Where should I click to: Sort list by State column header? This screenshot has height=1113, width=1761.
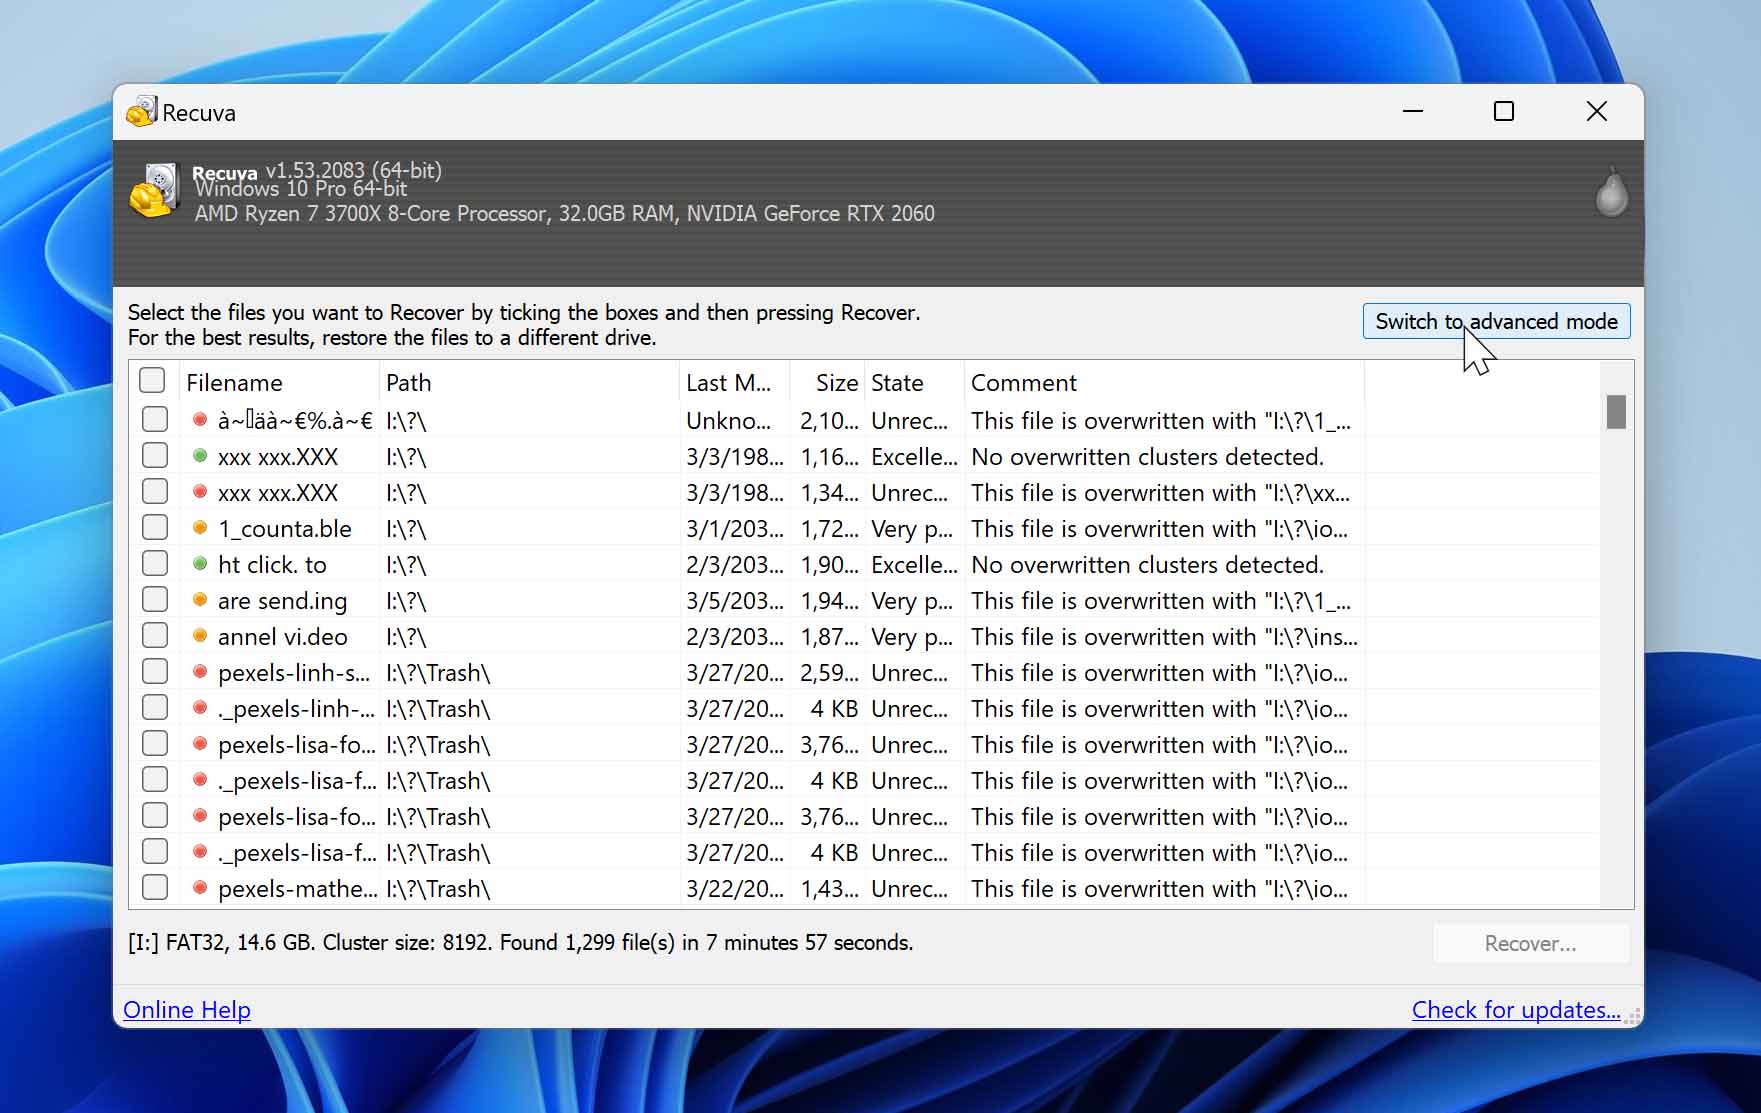coord(914,383)
